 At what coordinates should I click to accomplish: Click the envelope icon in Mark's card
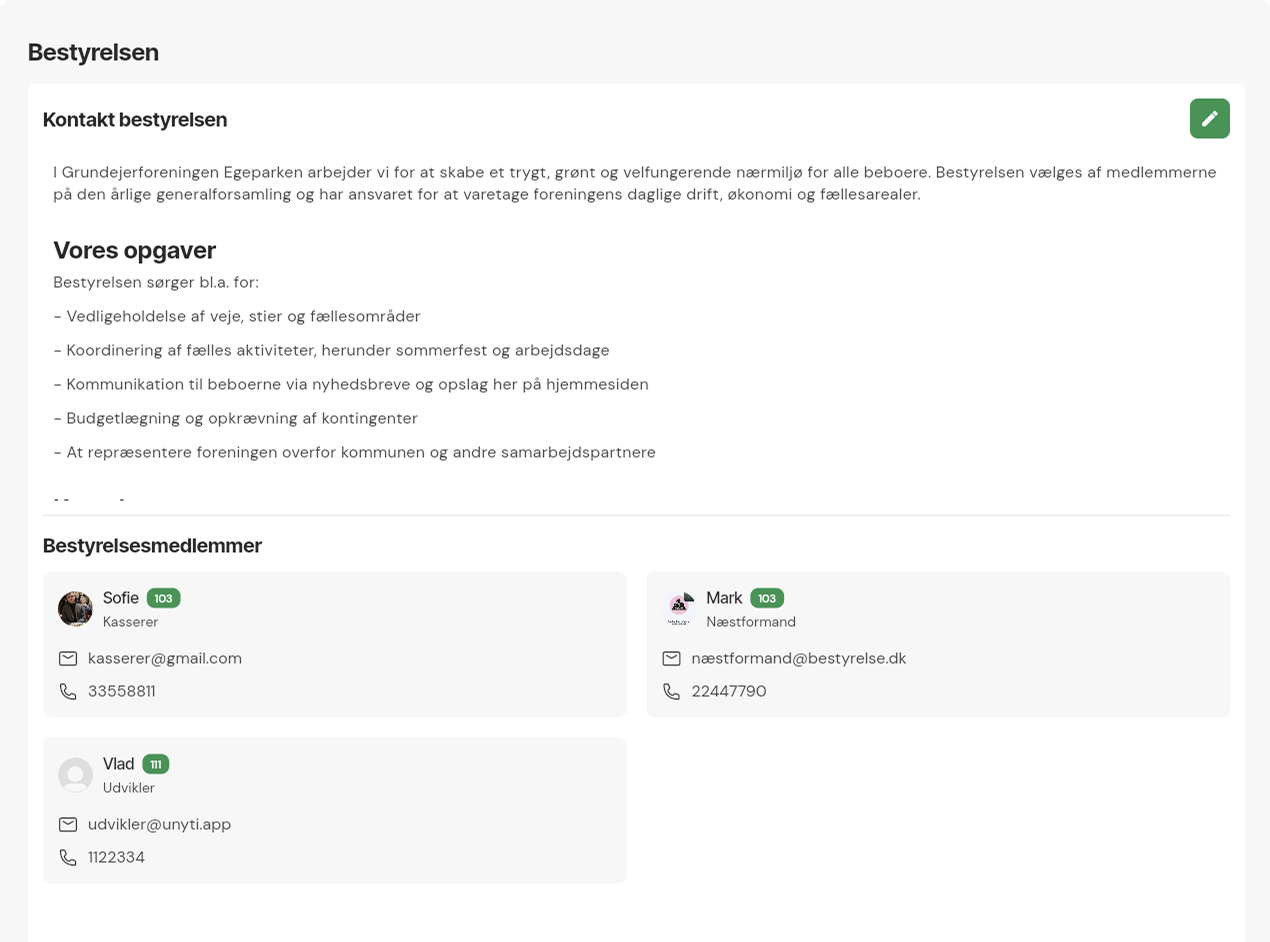(671, 658)
